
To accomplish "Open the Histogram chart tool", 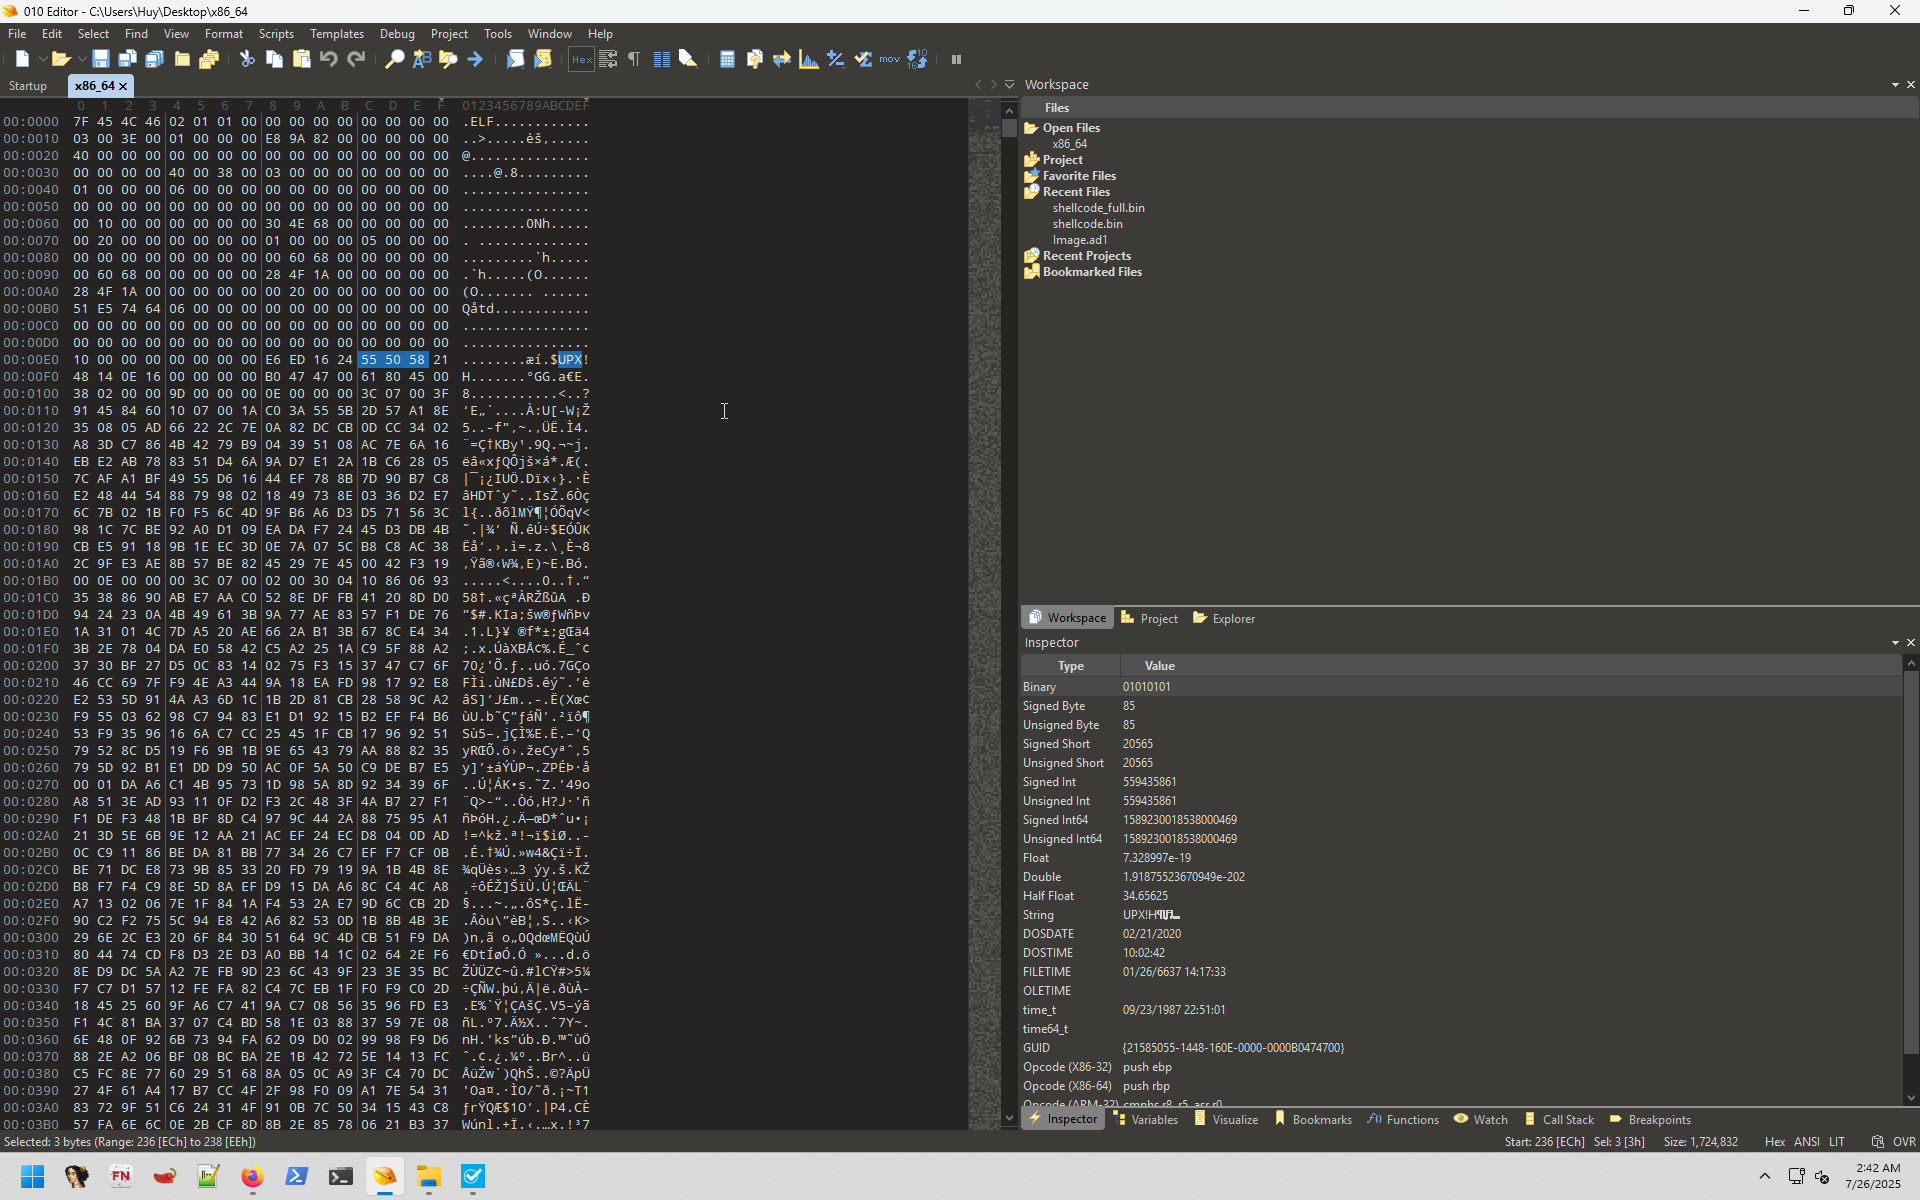I will point(809,60).
